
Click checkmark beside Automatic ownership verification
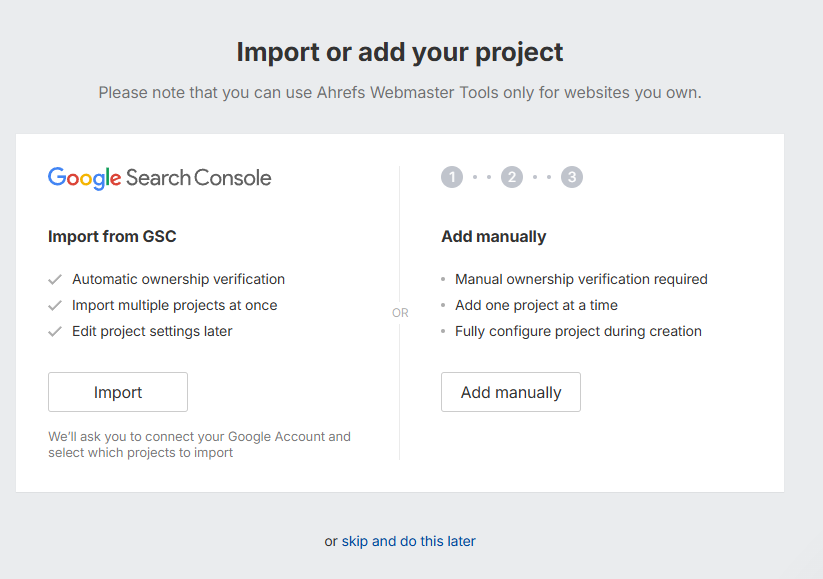point(55,279)
